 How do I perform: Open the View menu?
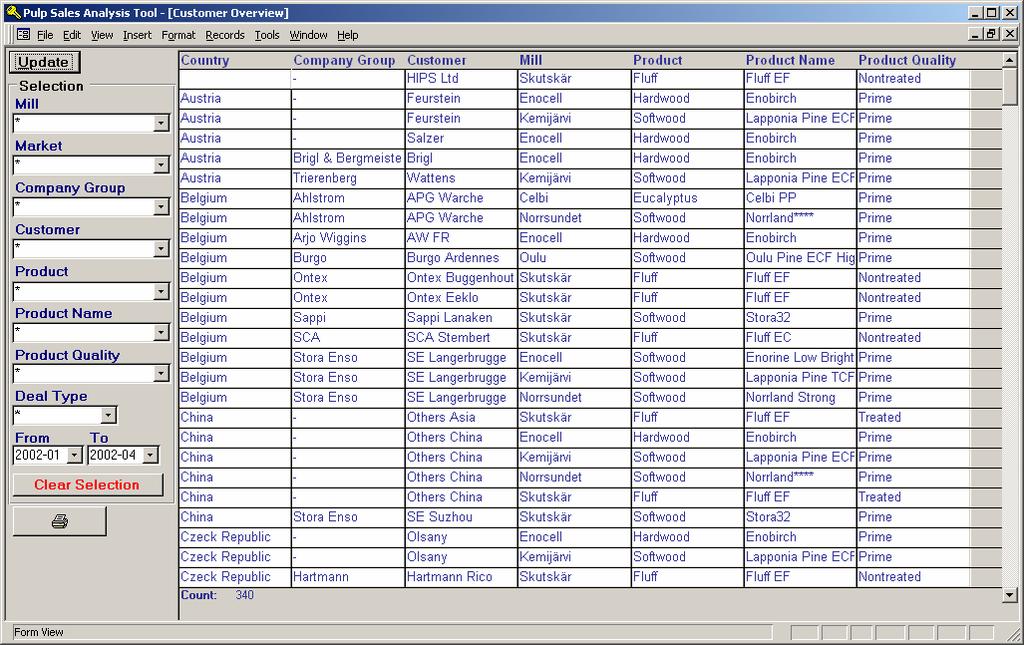coord(102,35)
